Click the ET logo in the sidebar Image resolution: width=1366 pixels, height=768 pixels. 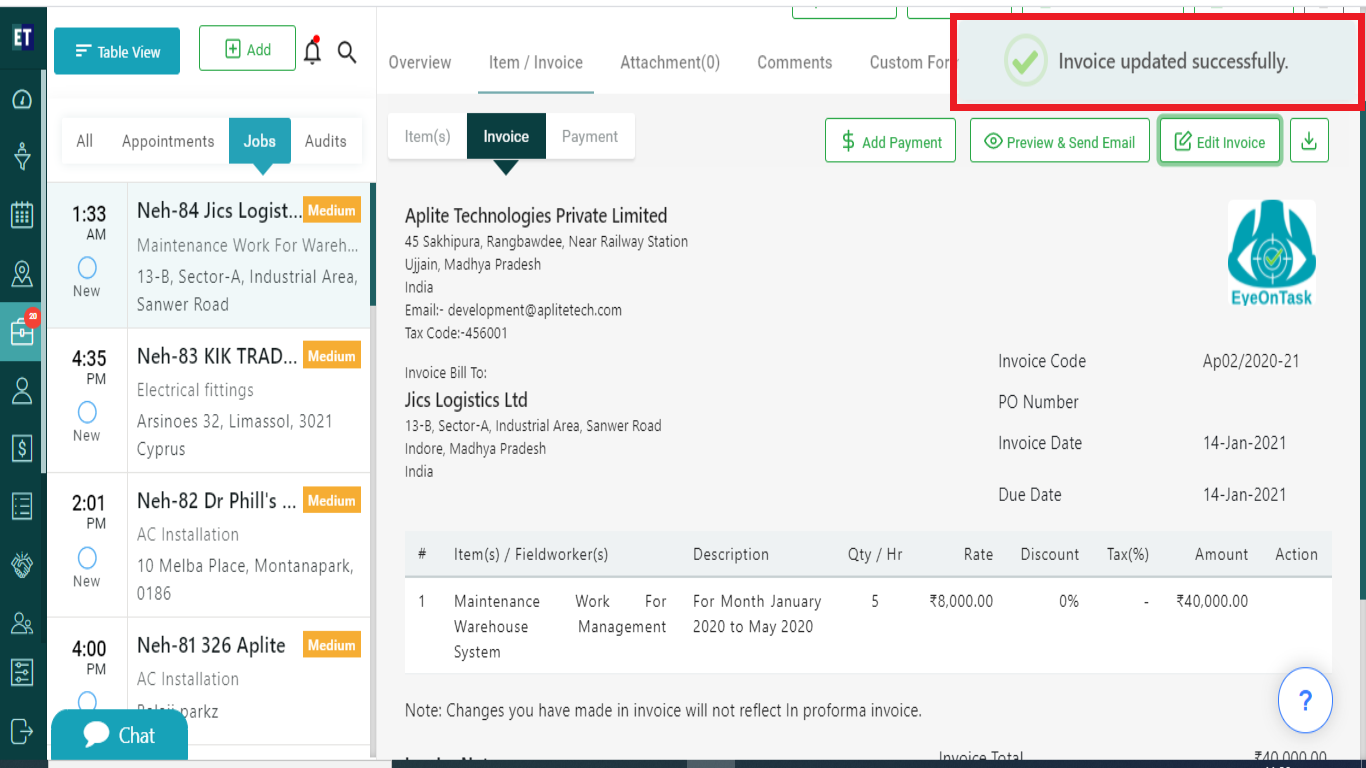click(x=22, y=38)
